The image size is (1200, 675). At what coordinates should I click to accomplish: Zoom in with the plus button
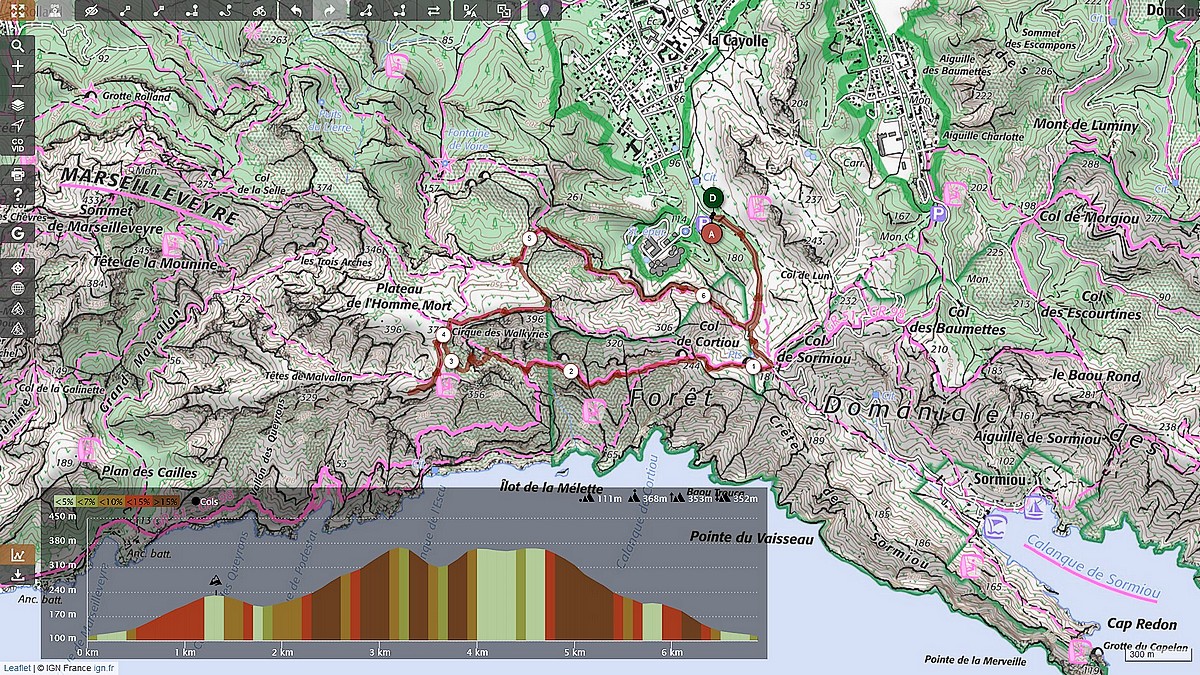point(18,65)
